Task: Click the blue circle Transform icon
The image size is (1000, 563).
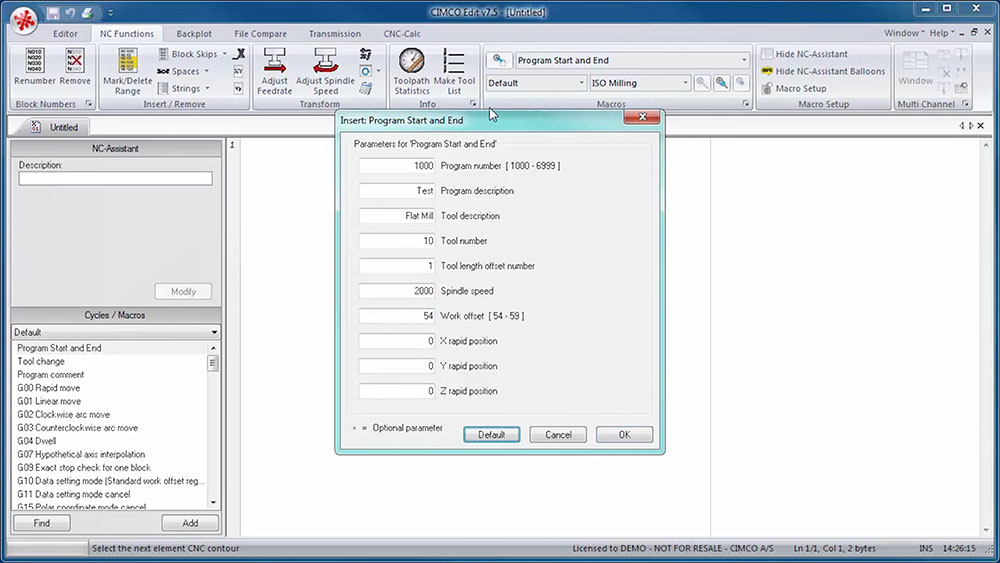Action: coord(365,71)
